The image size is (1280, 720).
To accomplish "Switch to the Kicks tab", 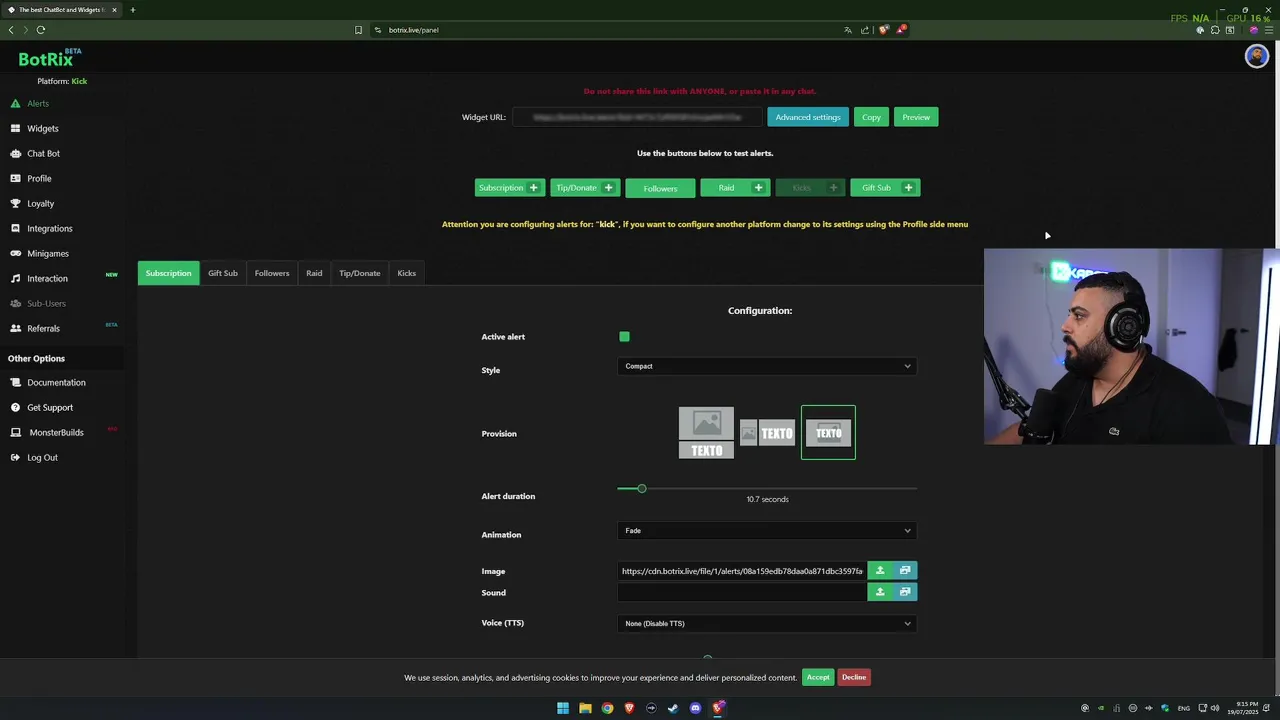I will pos(407,273).
